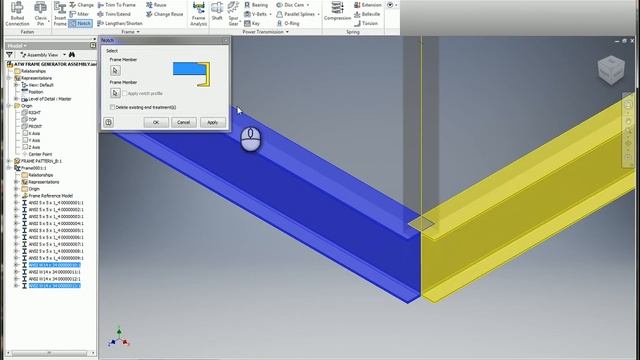This screenshot has height=360, width=640.
Task: Select the Bearing tool
Action: coord(256,5)
